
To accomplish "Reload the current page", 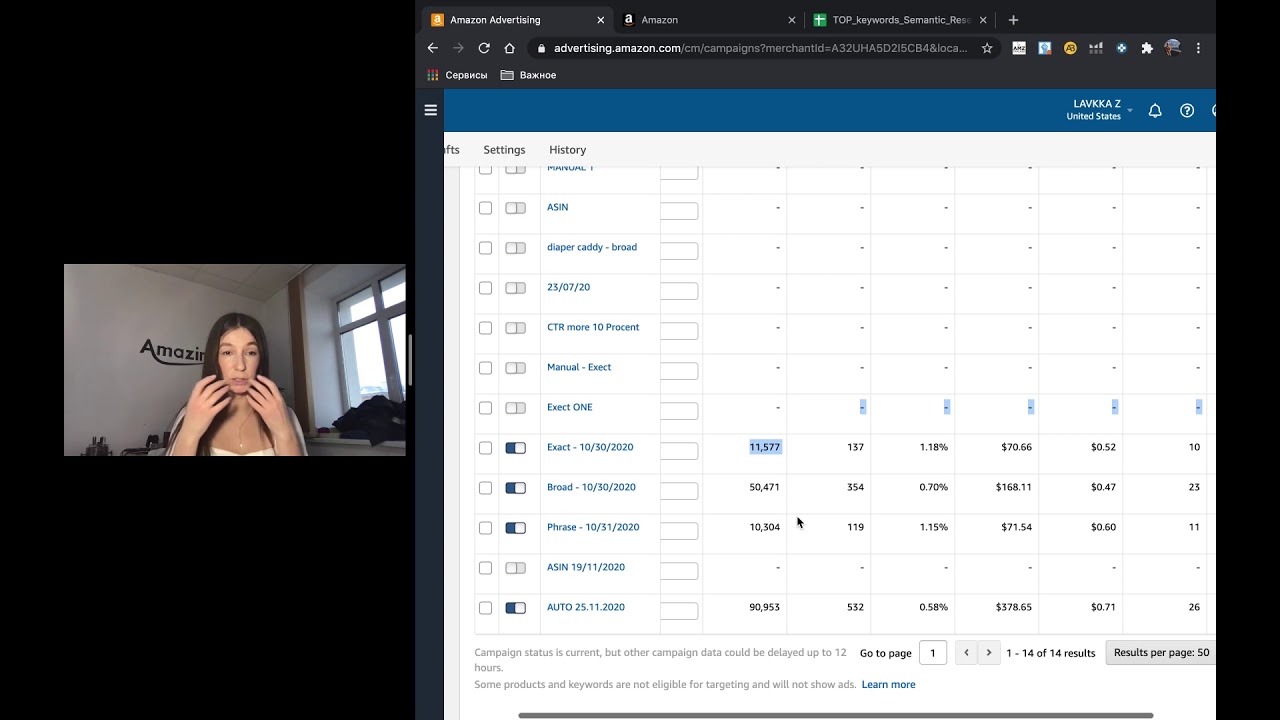I will 484,48.
